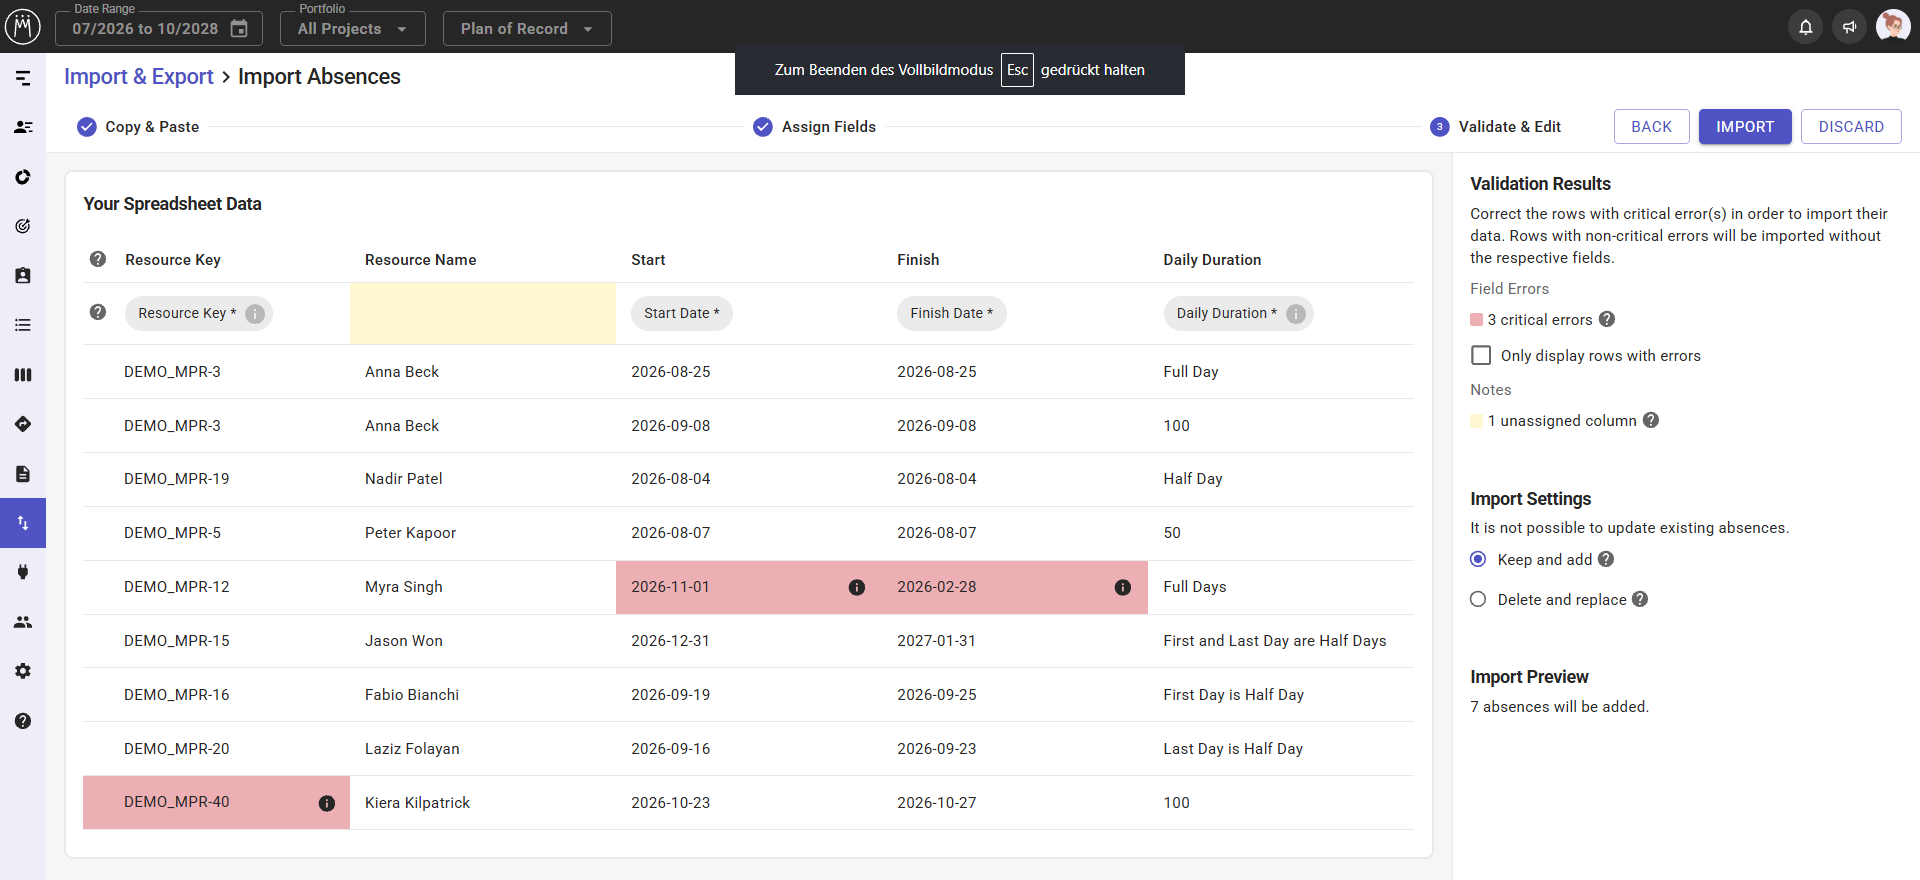Open the donut chart icon in sidebar
The width and height of the screenshot is (1920, 880).
tap(23, 177)
